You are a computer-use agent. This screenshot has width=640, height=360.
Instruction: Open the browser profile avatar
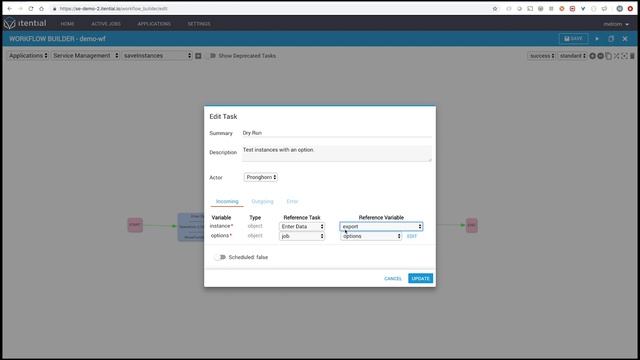click(x=620, y=8)
